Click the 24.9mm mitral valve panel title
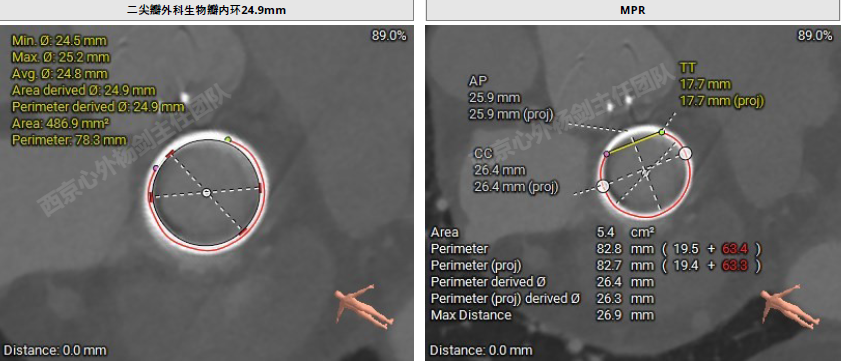Viewport: 842px width, 361px height. pyautogui.click(x=207, y=10)
